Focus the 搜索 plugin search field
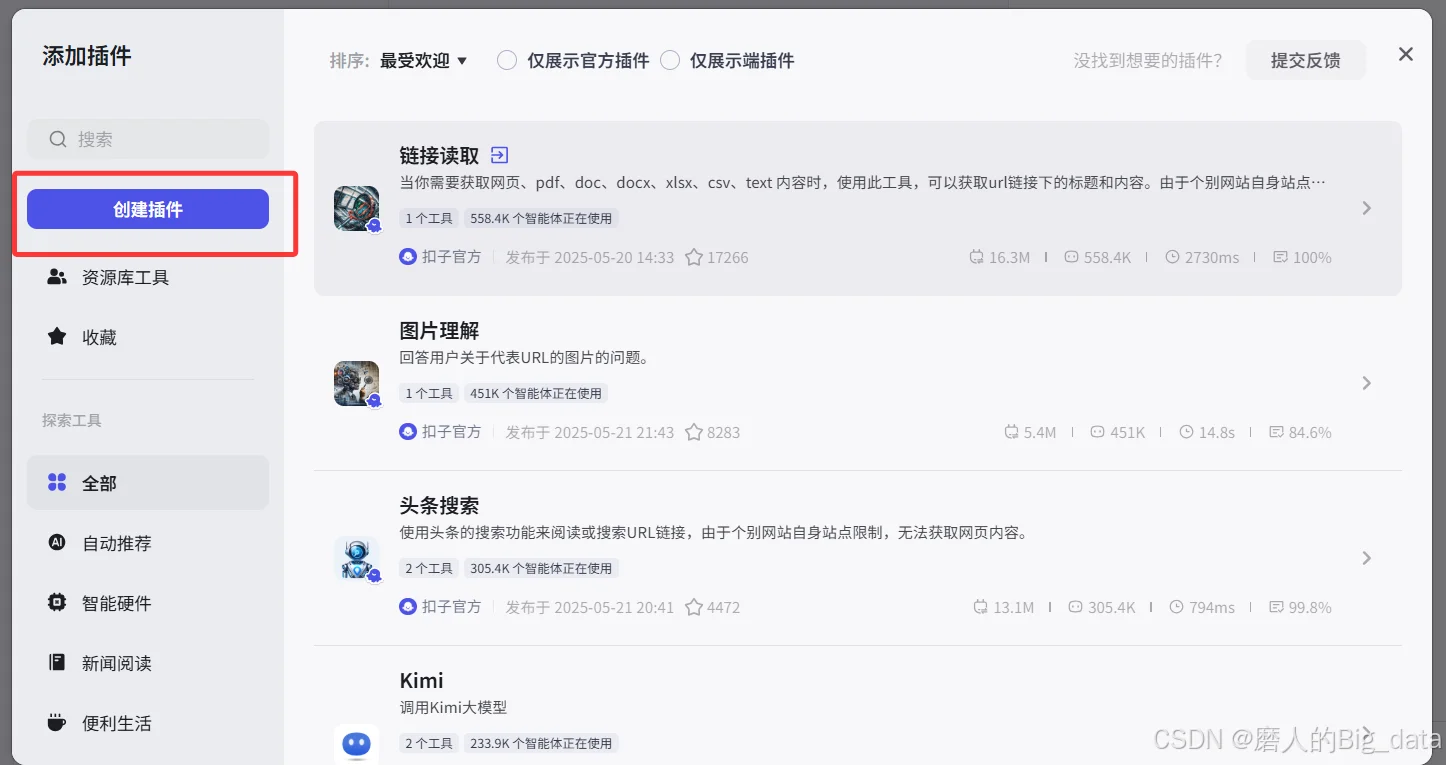Image resolution: width=1446 pixels, height=765 pixels. pos(148,139)
